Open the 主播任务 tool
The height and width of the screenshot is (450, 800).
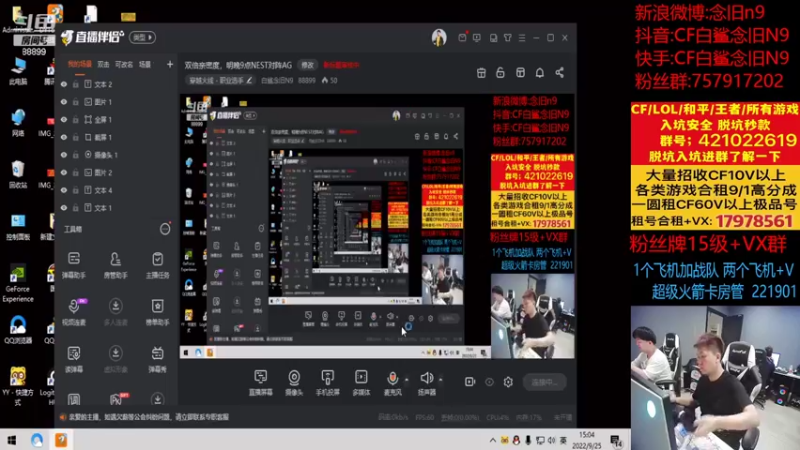tap(157, 265)
